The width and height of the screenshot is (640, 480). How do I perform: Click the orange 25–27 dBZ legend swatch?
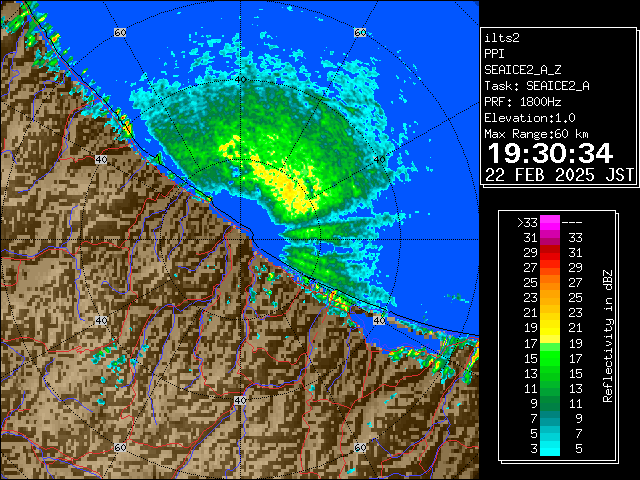pos(550,283)
